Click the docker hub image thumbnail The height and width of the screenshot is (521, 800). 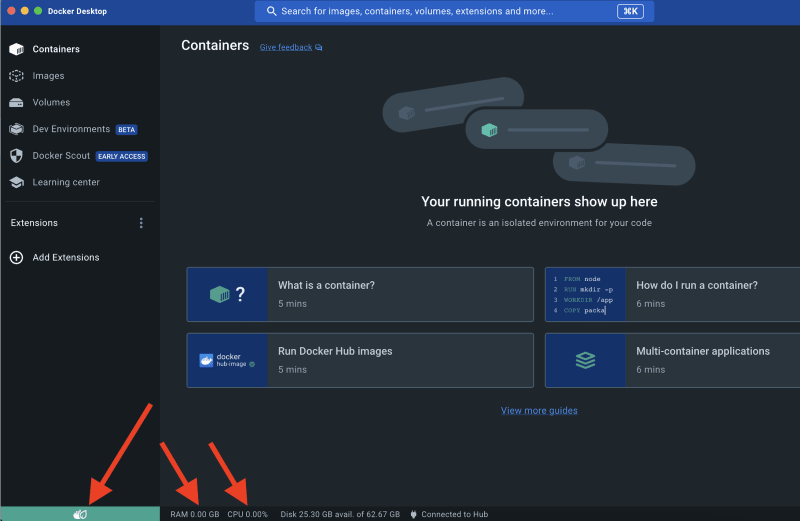click(x=228, y=360)
